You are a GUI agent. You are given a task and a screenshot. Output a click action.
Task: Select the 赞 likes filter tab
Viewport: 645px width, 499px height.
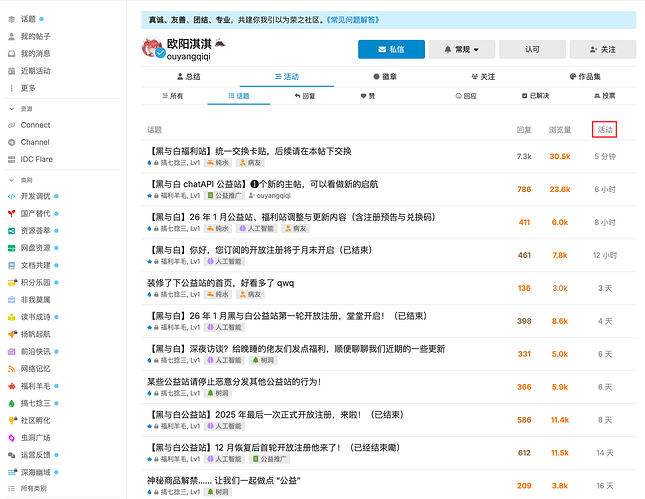click(368, 96)
